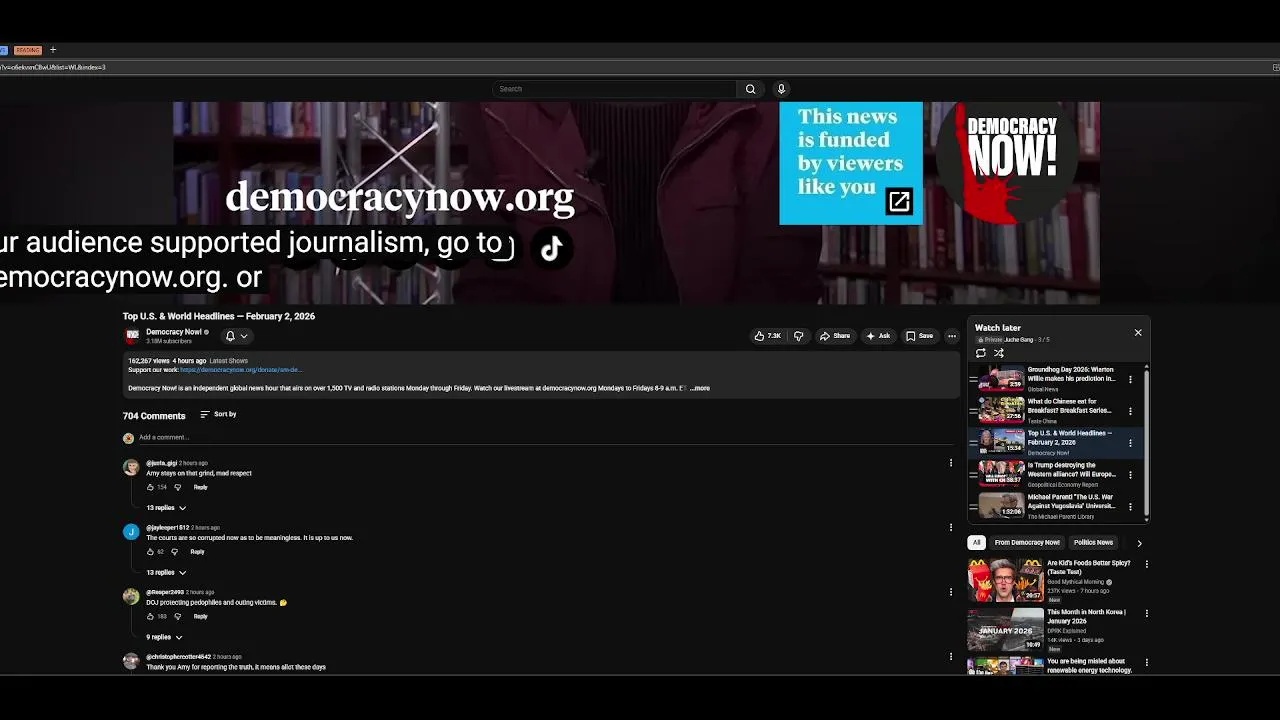Open the blue funded-by-viewers info card
1280x720 pixels.
851,163
